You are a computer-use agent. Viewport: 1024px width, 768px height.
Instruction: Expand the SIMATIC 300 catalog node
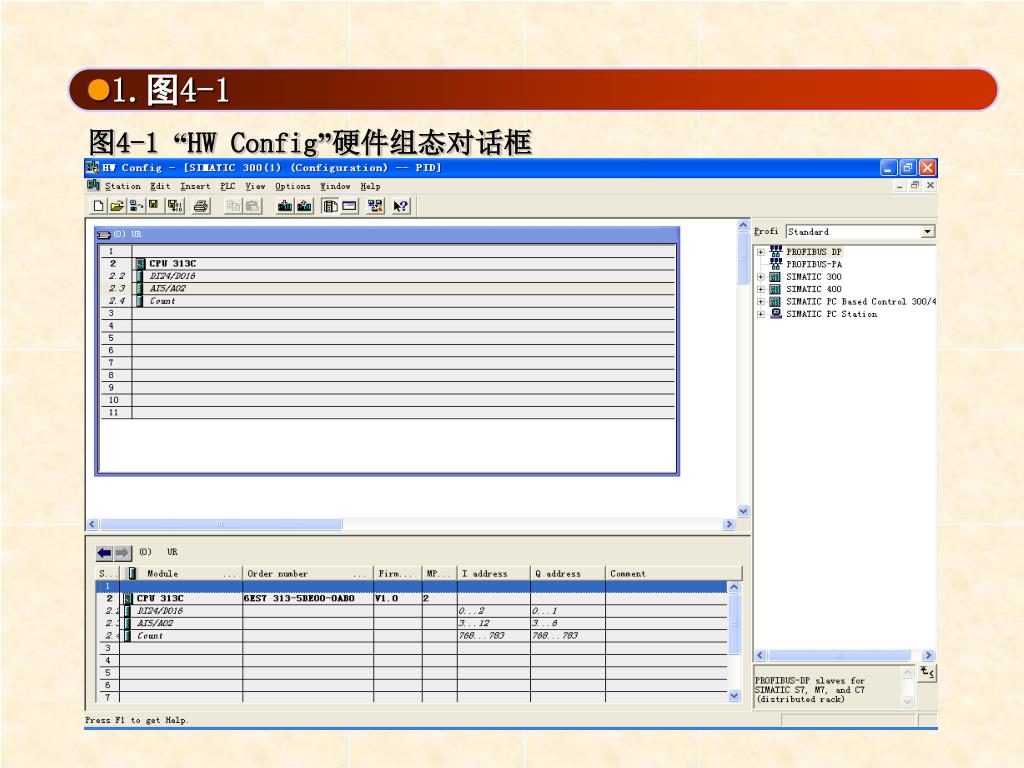pos(761,277)
